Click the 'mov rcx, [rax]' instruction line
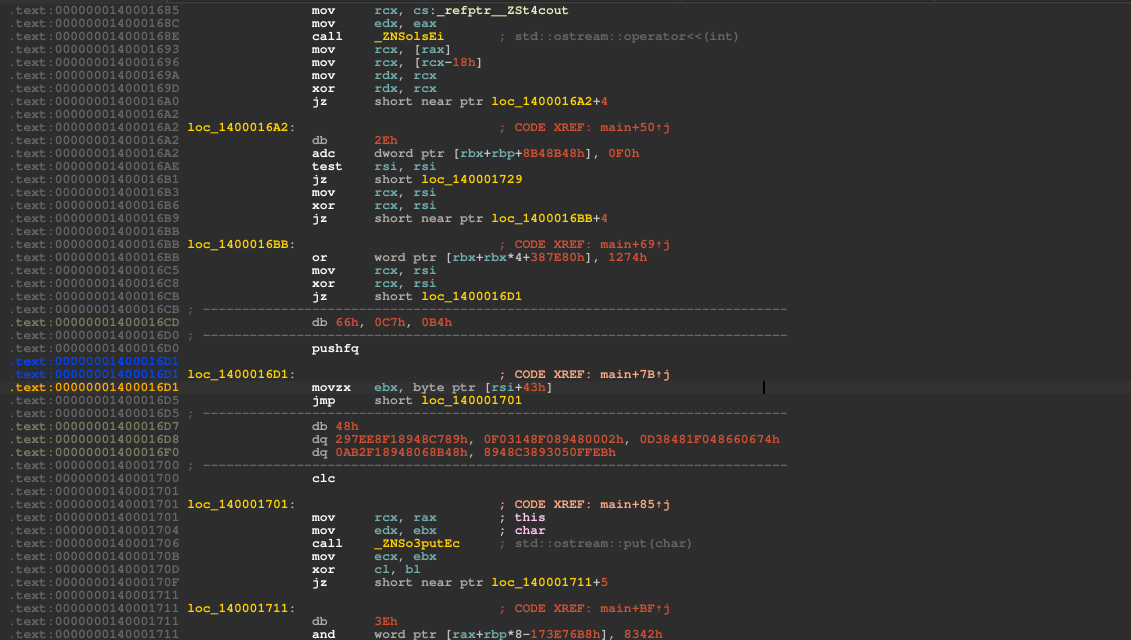Image resolution: width=1131 pixels, height=640 pixels. point(381,50)
